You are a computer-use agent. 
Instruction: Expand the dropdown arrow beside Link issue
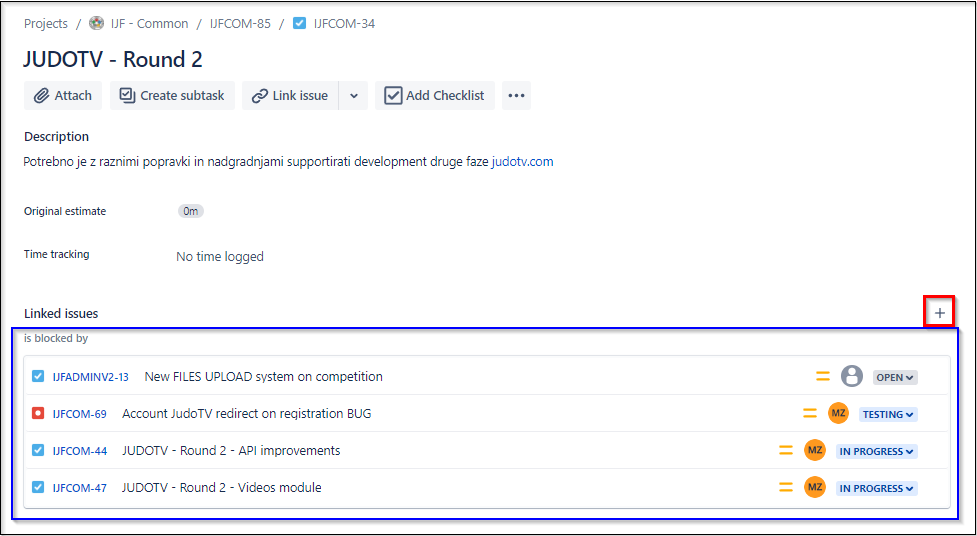click(x=354, y=95)
